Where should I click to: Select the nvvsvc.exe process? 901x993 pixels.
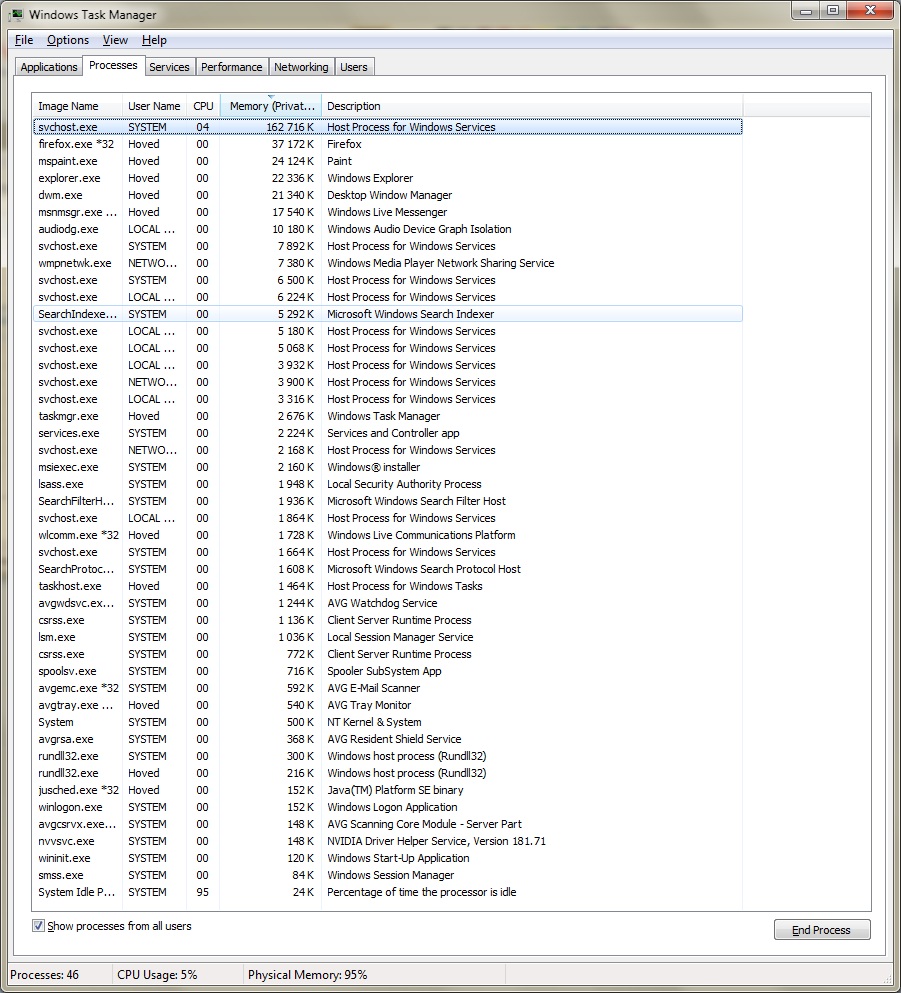click(x=387, y=841)
